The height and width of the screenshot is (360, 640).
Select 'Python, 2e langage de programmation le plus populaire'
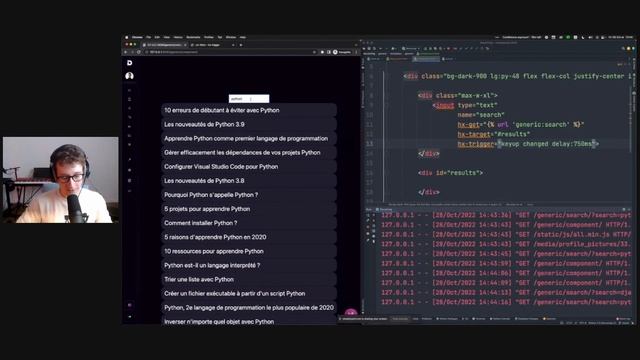249,308
